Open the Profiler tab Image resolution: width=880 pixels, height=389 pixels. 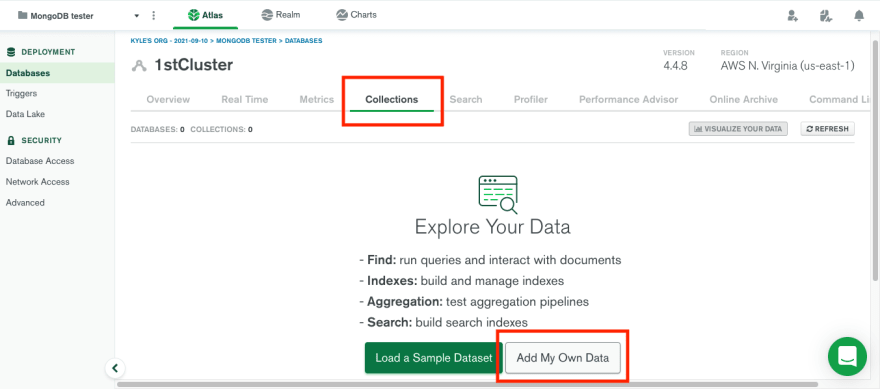tap(531, 99)
